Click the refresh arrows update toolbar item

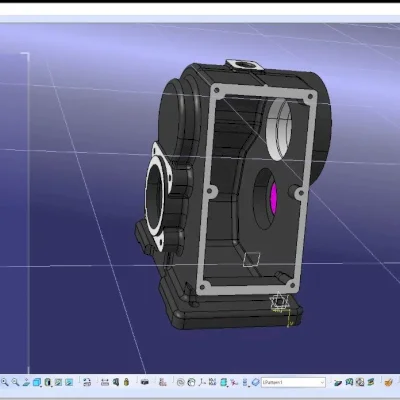pos(87,382)
